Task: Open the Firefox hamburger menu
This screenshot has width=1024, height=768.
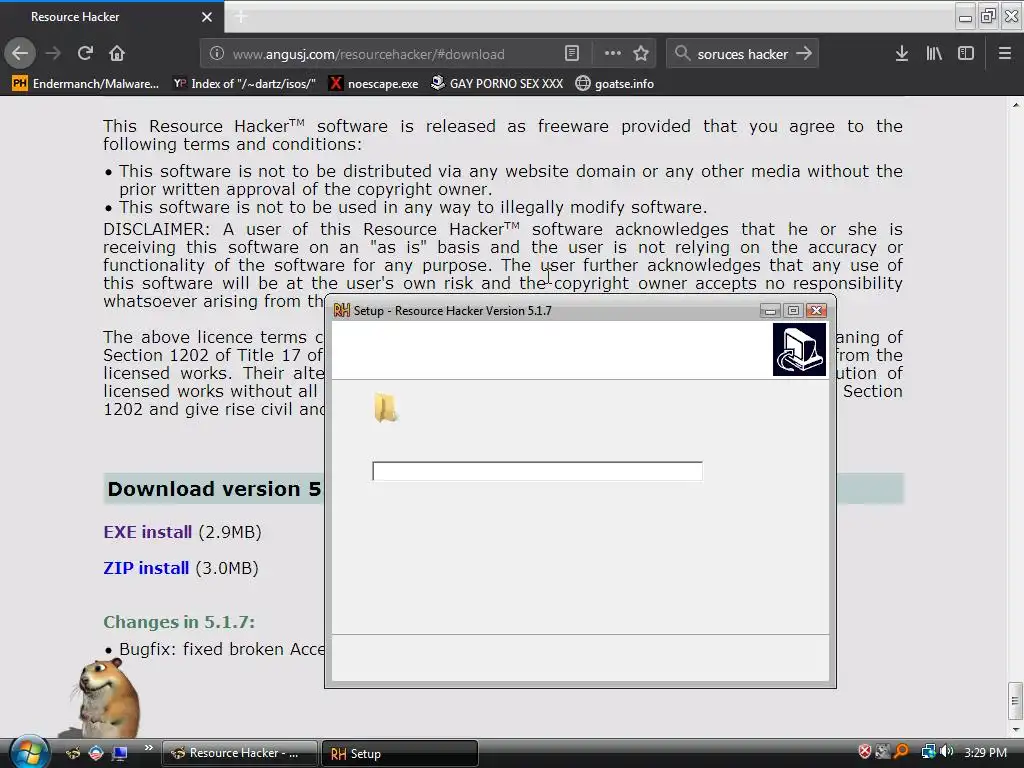Action: [1005, 54]
